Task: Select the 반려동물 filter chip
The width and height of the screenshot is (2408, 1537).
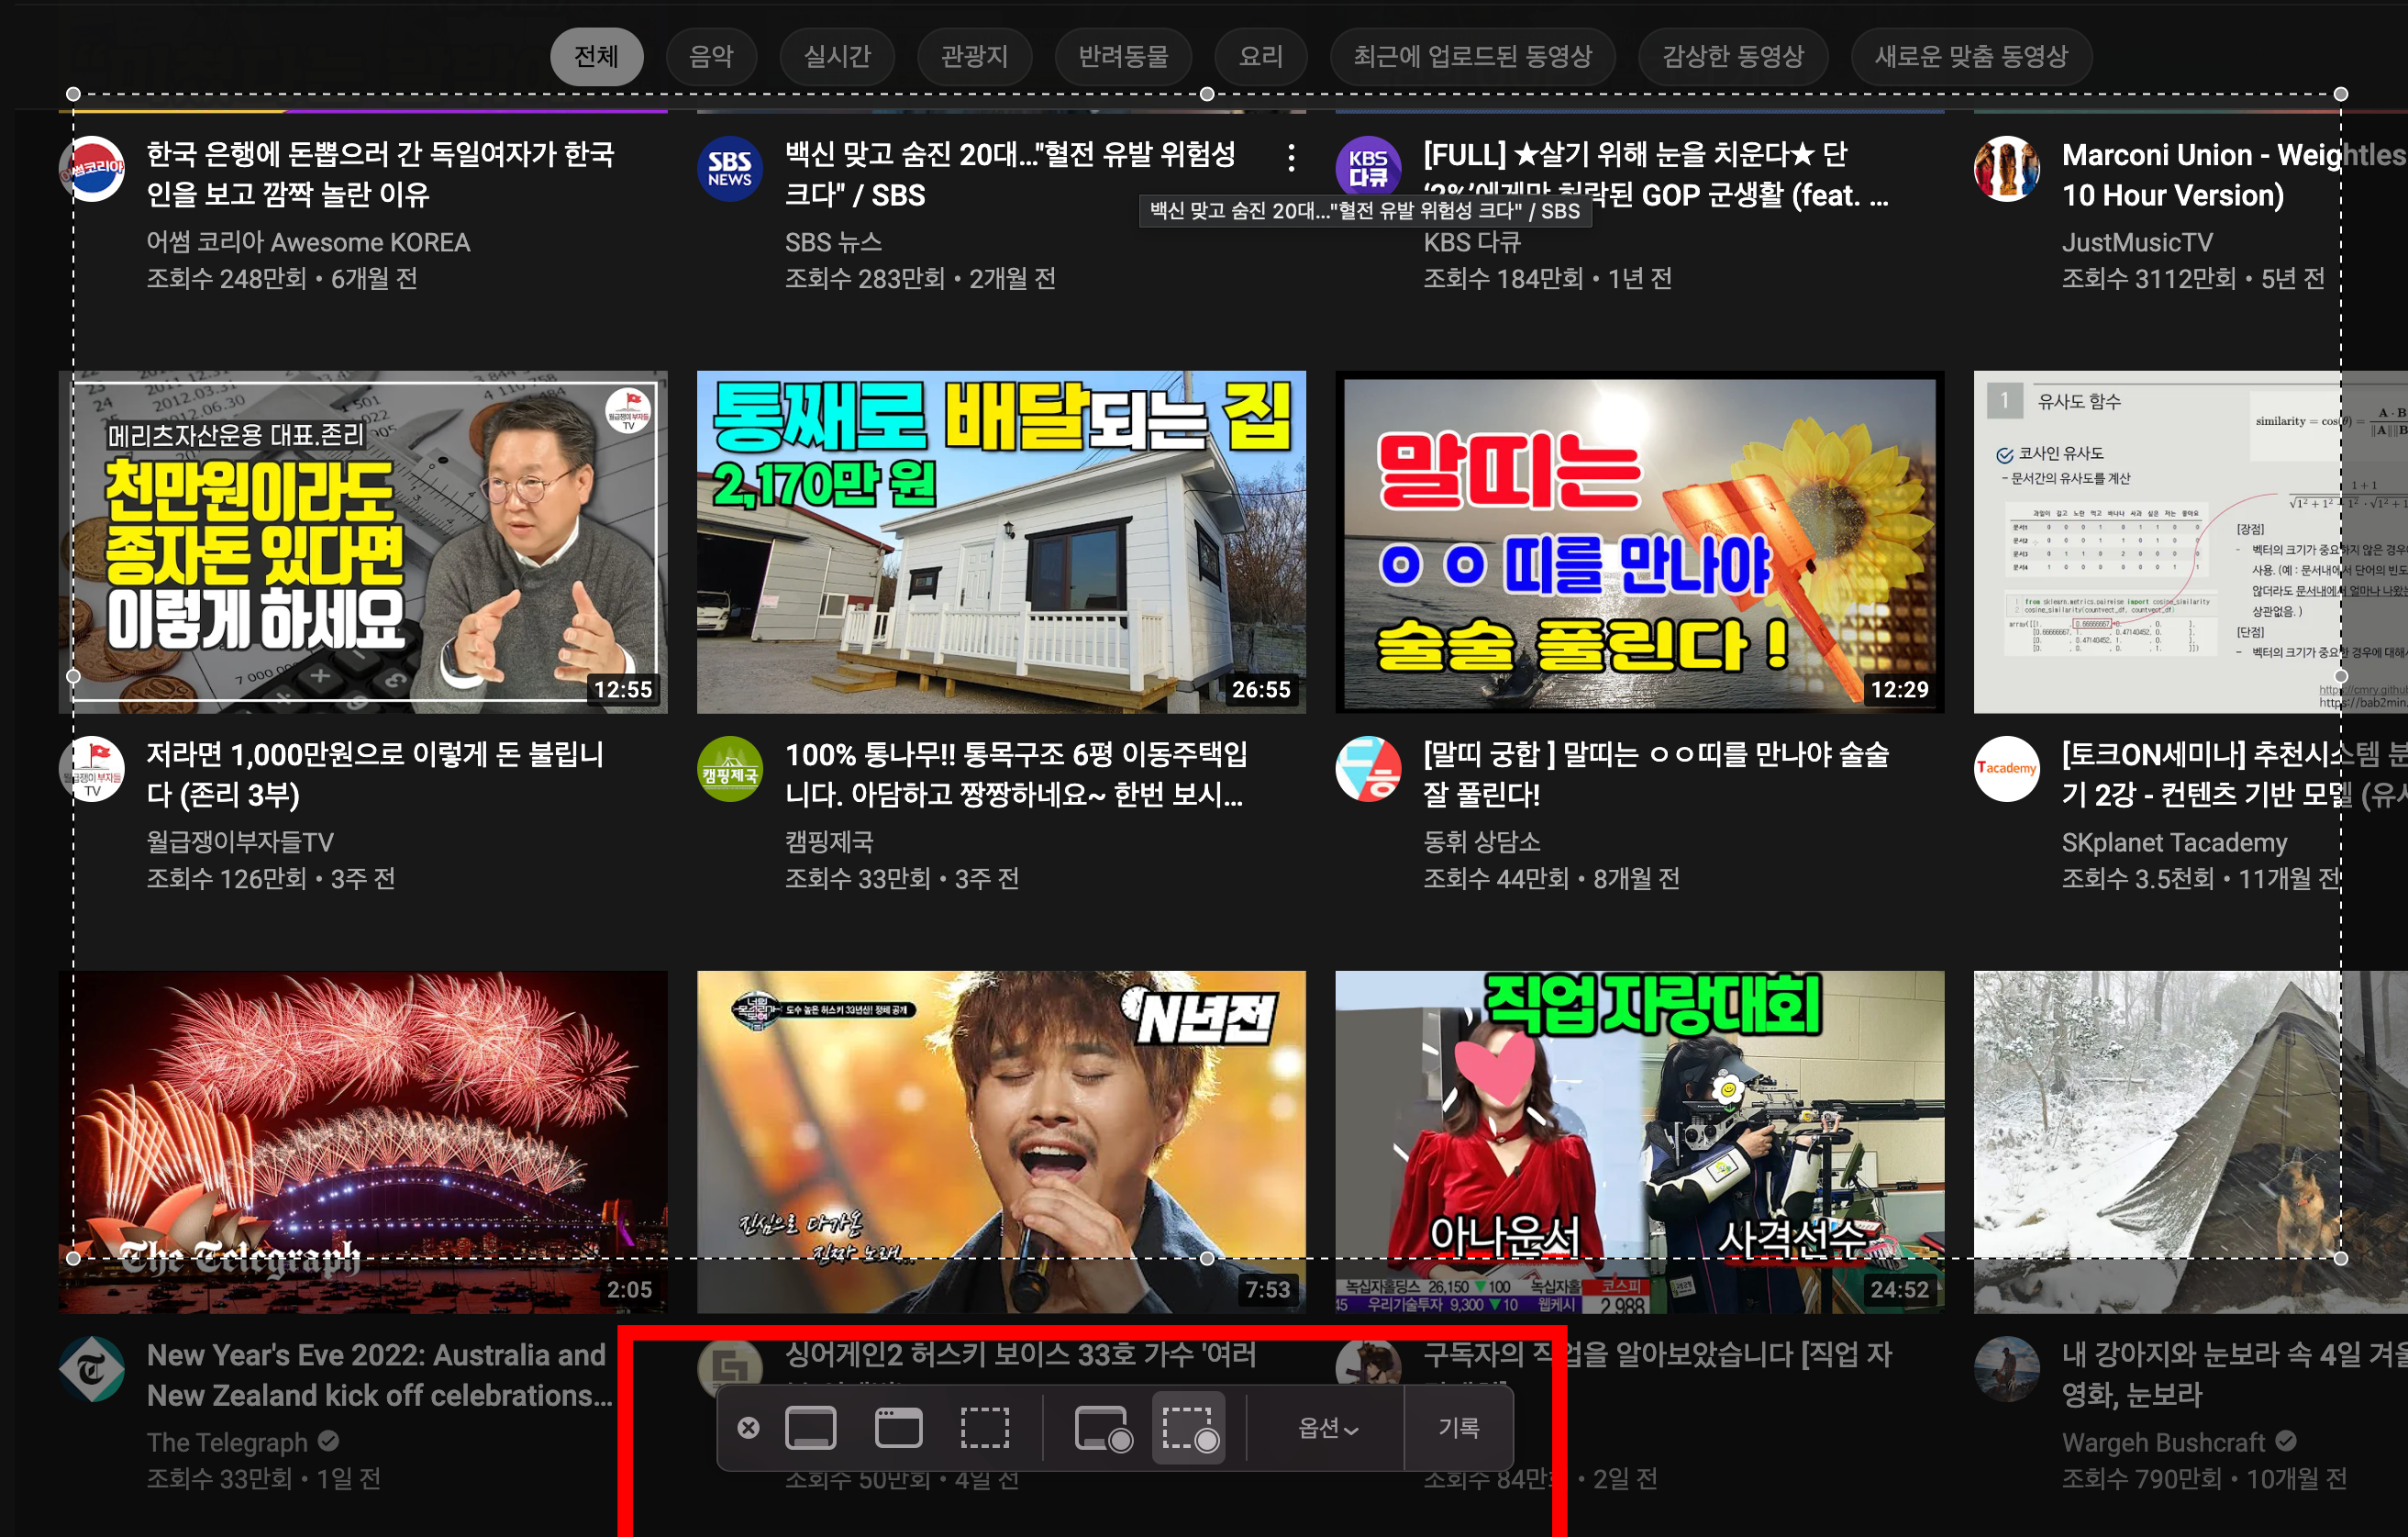Action: coord(1123,56)
